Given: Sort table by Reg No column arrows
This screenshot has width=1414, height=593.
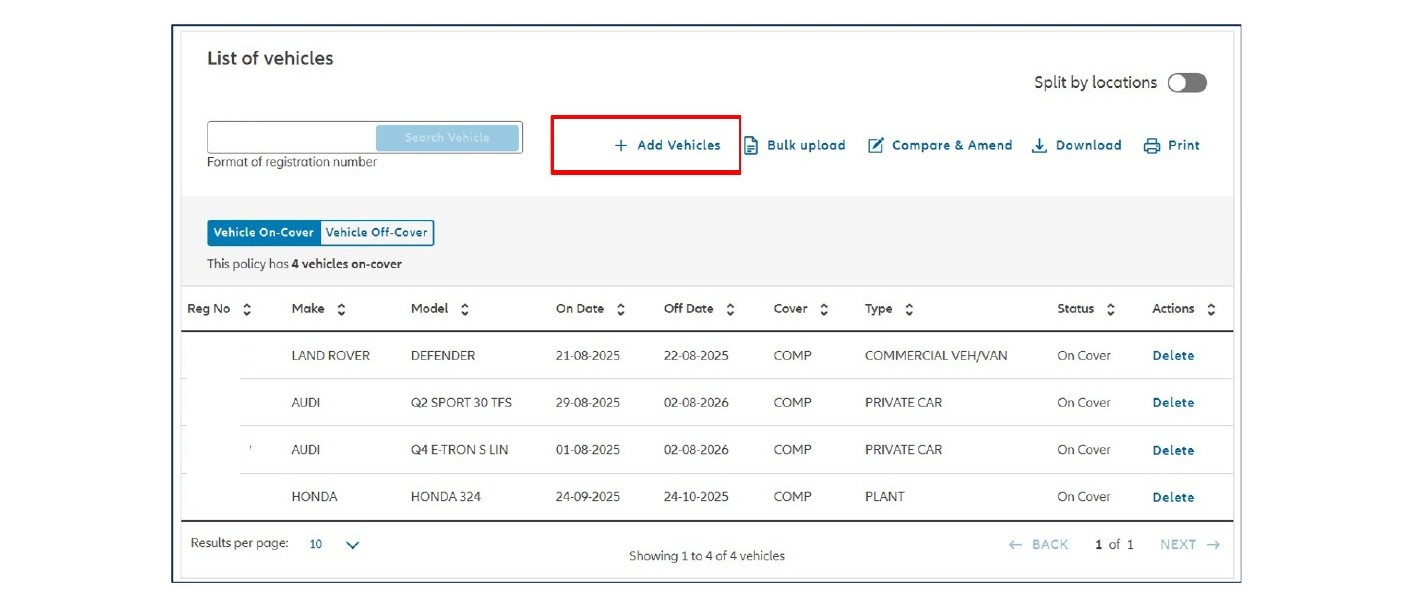Looking at the screenshot, I should (x=247, y=310).
